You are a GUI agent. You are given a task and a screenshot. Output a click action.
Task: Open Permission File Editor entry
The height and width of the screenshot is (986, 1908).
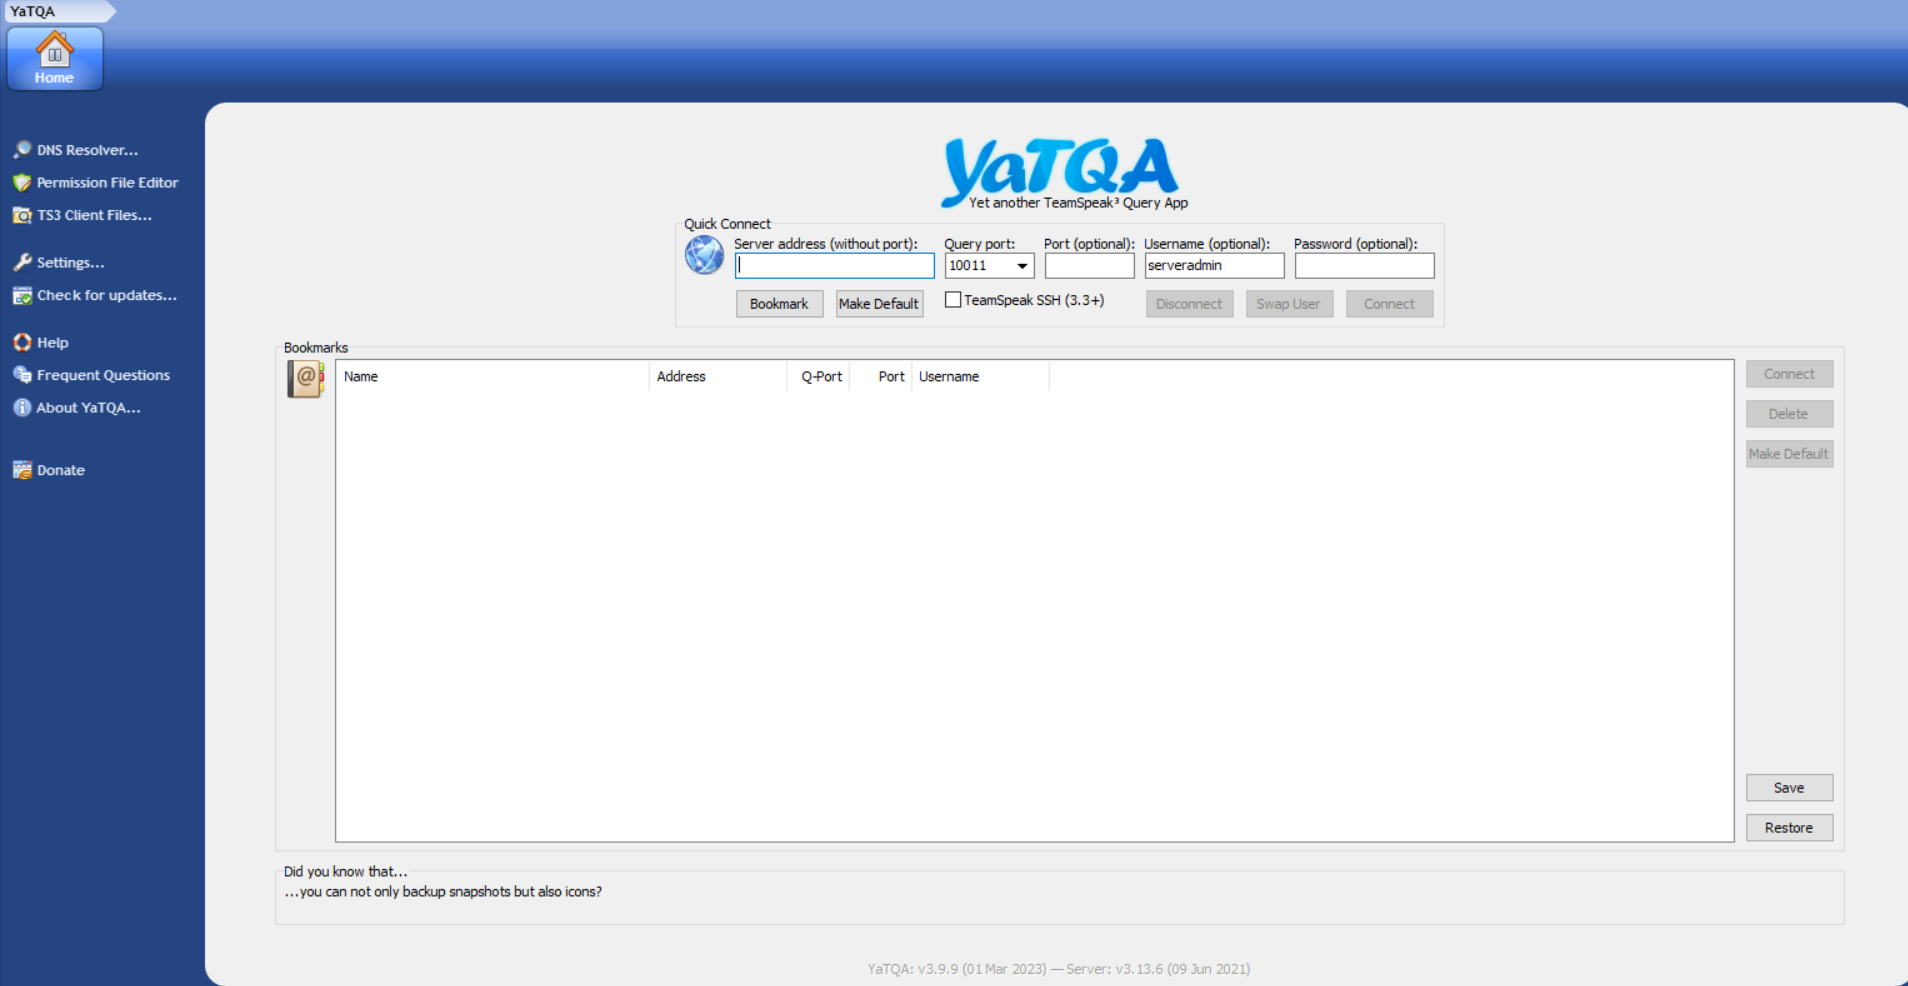(x=108, y=183)
